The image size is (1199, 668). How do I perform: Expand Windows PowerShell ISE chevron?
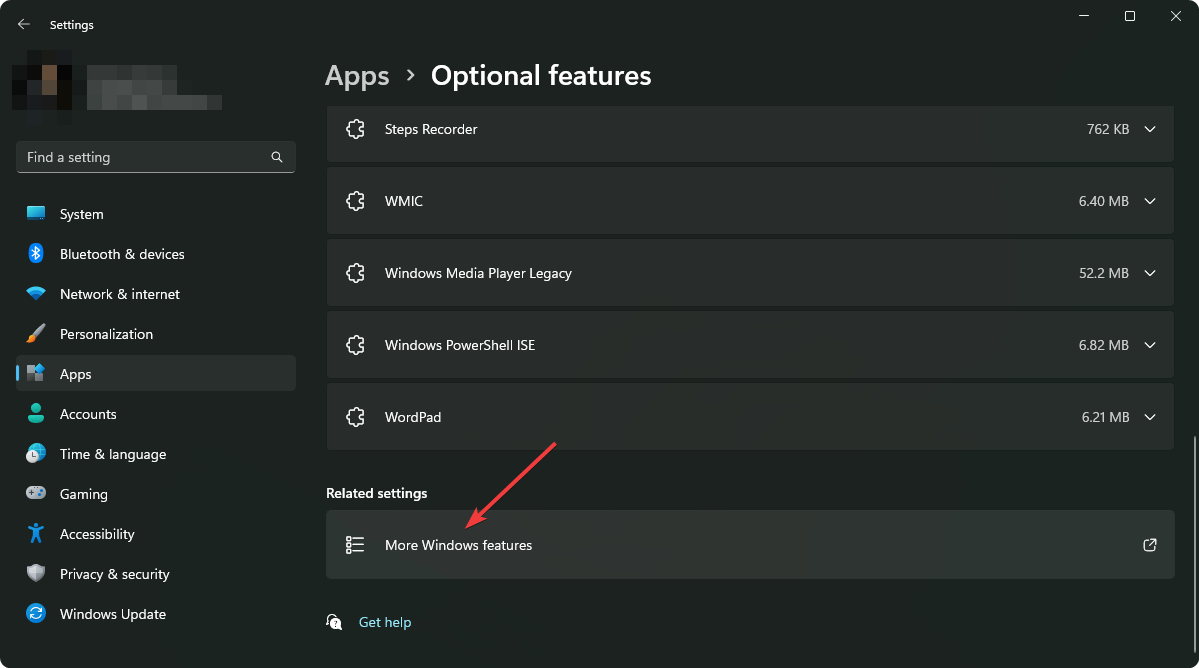coord(1149,345)
